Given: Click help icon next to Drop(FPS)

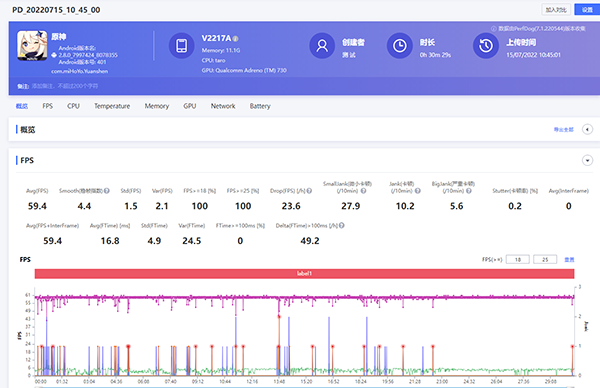Looking at the screenshot, I should [x=309, y=191].
